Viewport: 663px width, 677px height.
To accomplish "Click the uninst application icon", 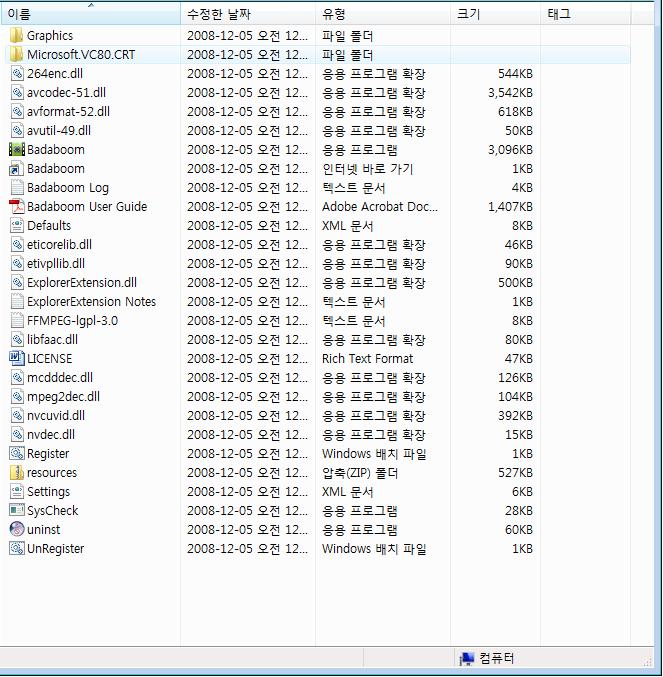I will [17, 529].
